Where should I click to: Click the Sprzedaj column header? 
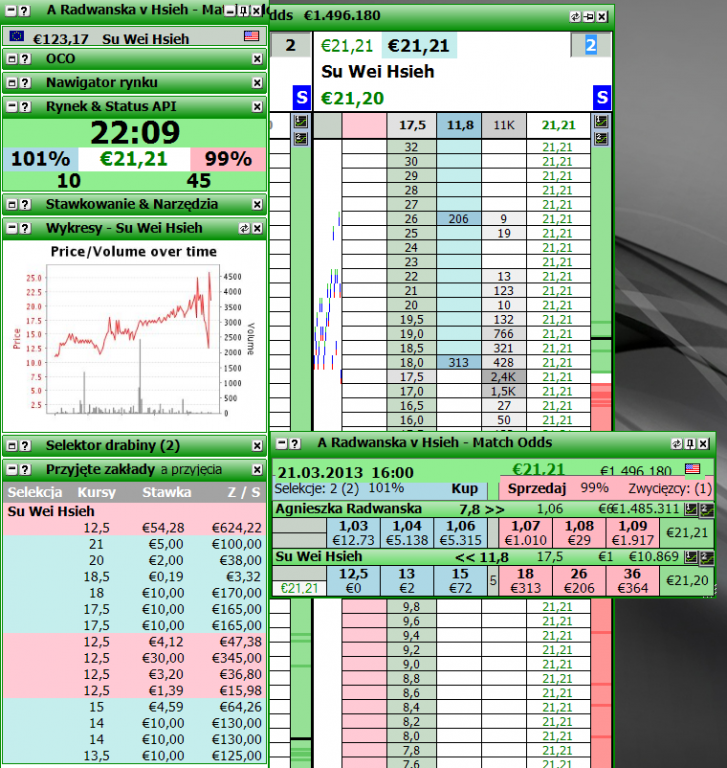pyautogui.click(x=537, y=488)
